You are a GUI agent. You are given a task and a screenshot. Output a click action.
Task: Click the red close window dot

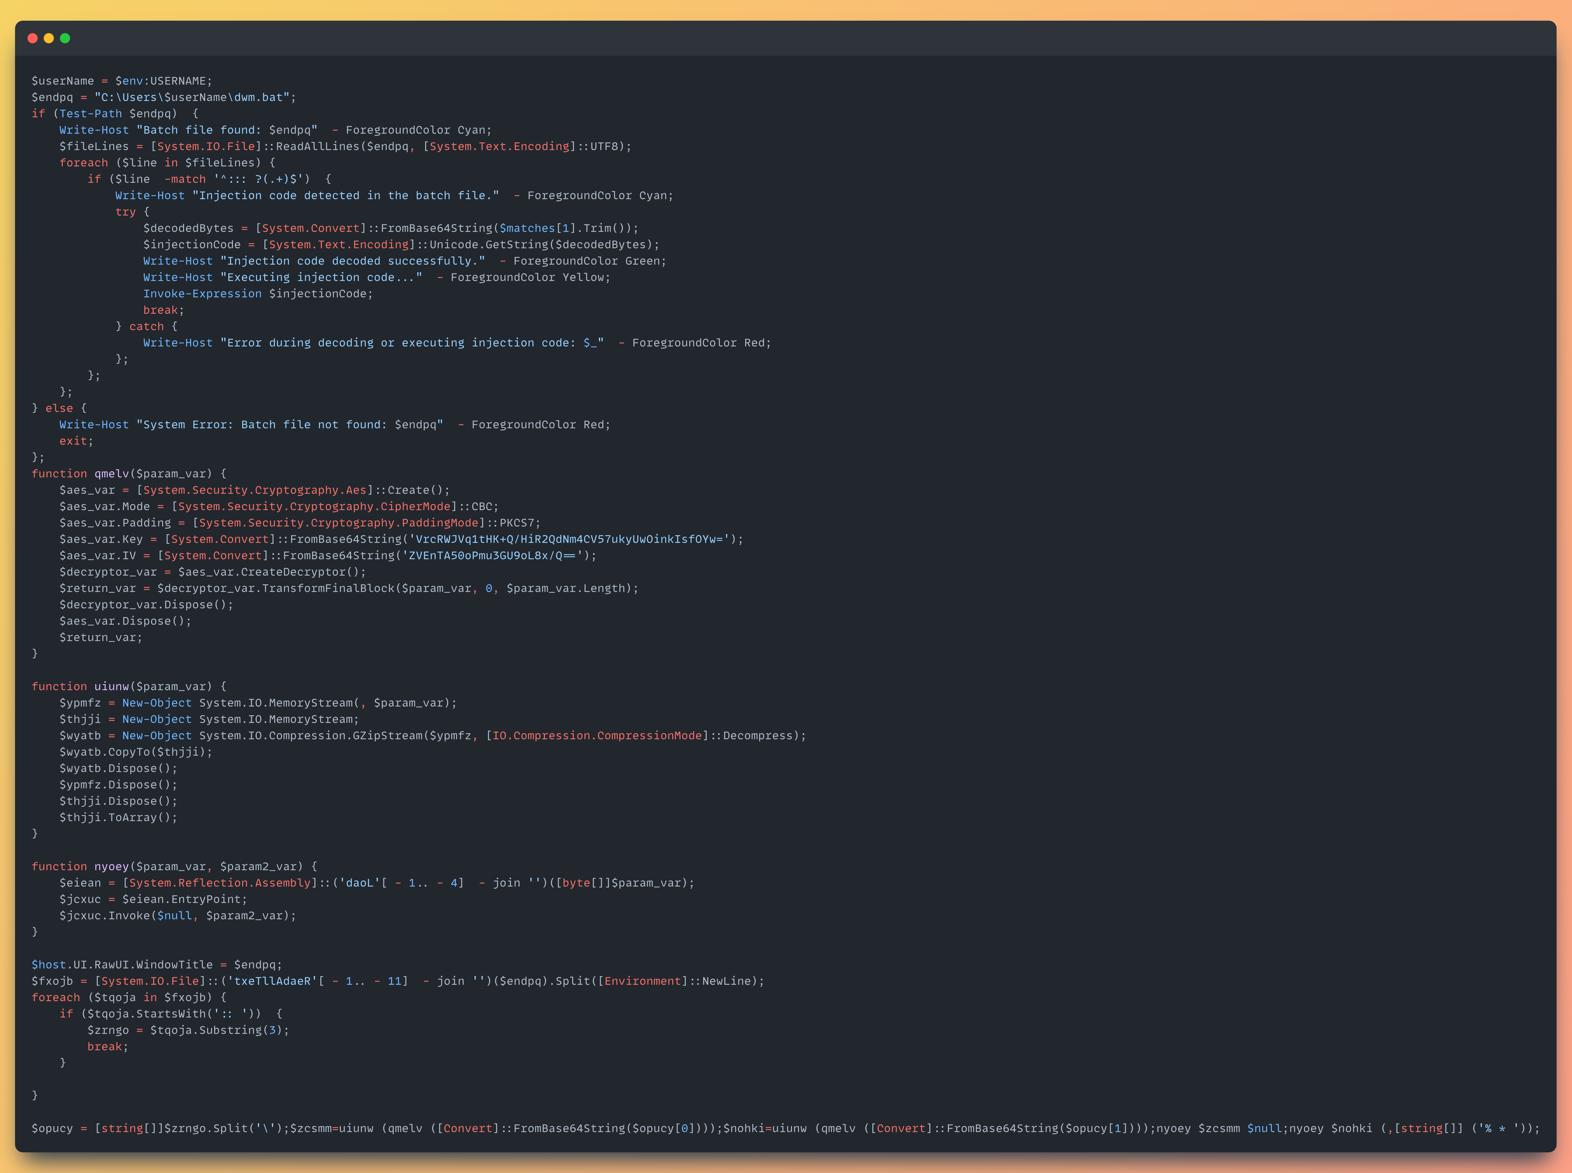click(33, 38)
